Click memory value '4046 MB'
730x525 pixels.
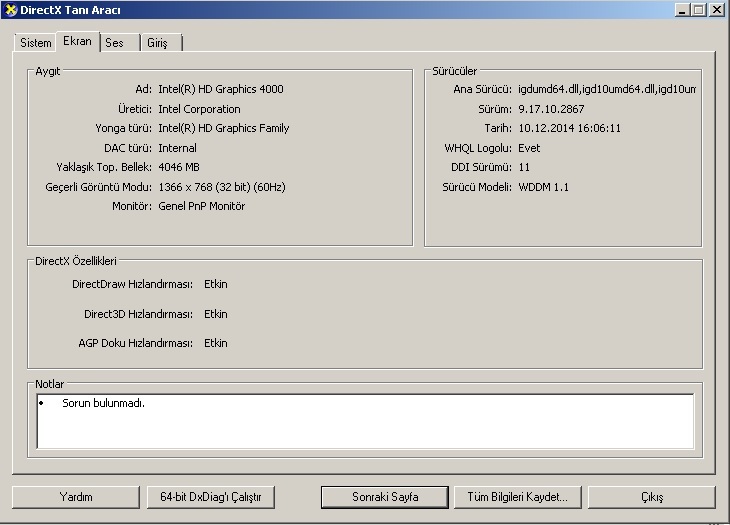coord(179,167)
